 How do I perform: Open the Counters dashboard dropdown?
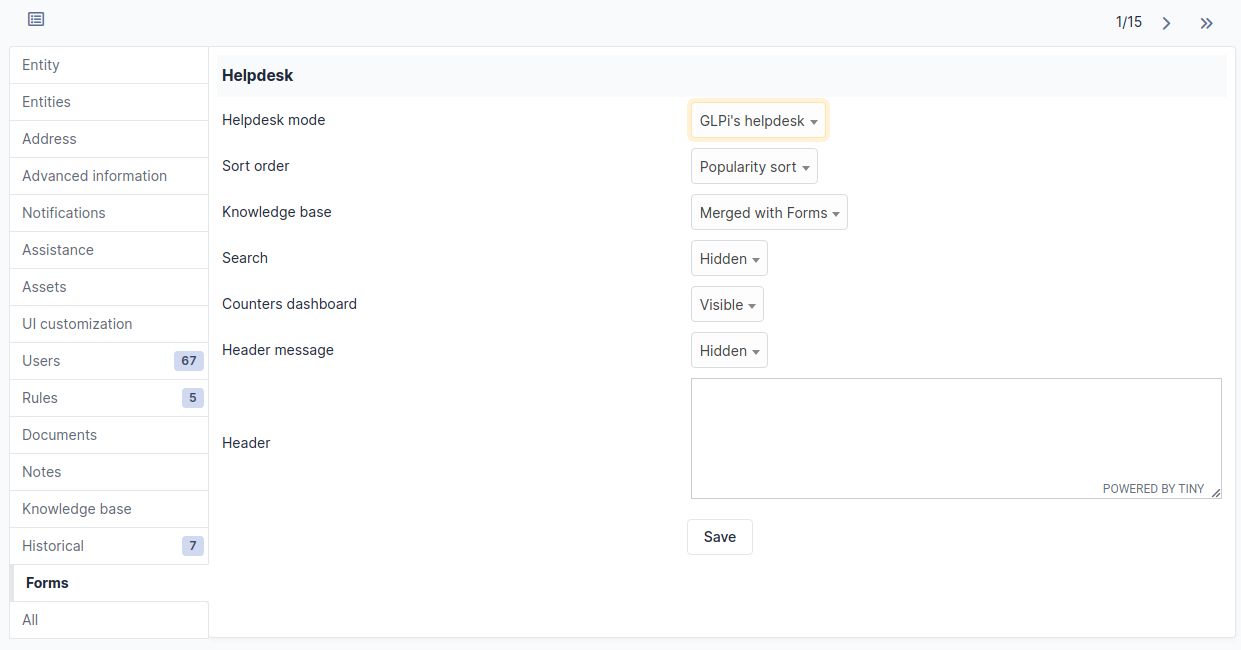pyautogui.click(x=726, y=304)
